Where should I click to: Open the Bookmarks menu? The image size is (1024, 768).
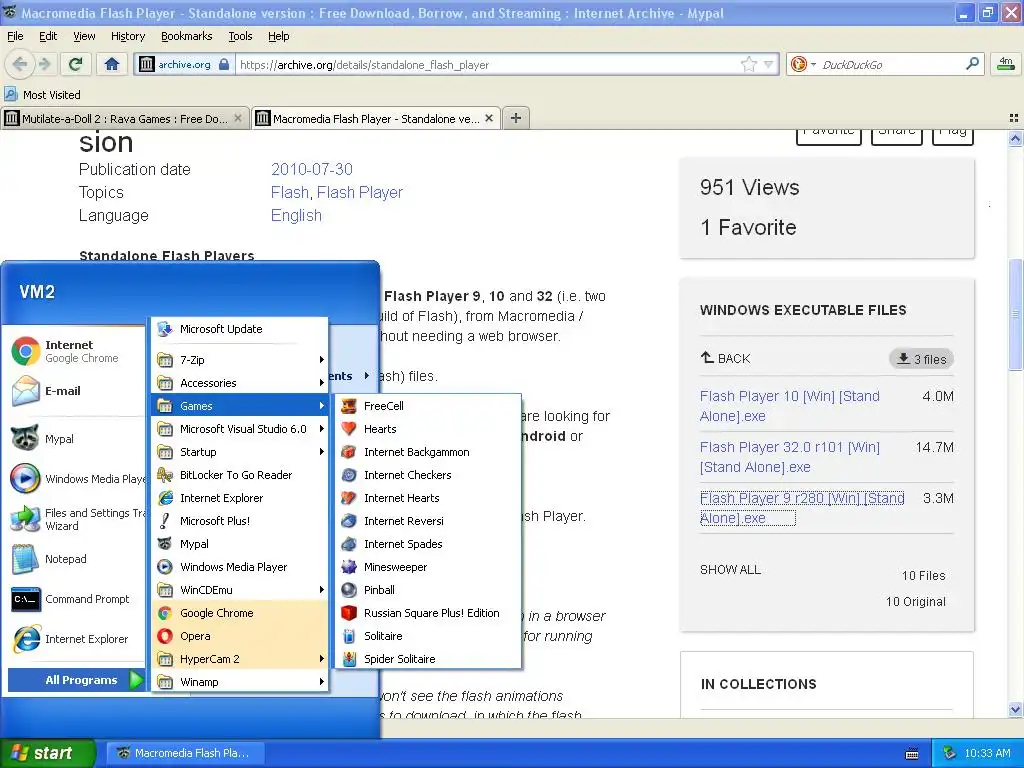[x=187, y=36]
